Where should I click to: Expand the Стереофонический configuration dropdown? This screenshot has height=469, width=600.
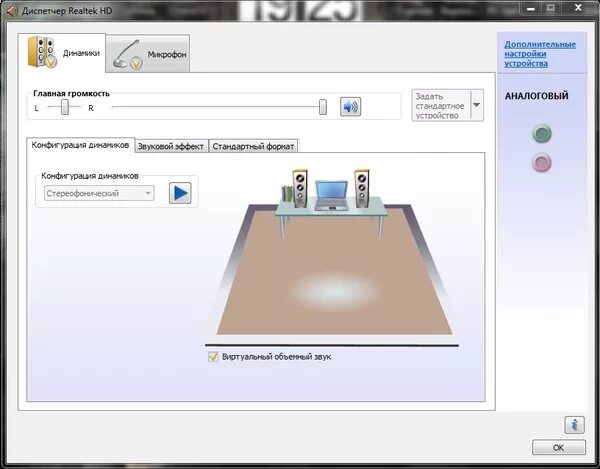[99, 193]
